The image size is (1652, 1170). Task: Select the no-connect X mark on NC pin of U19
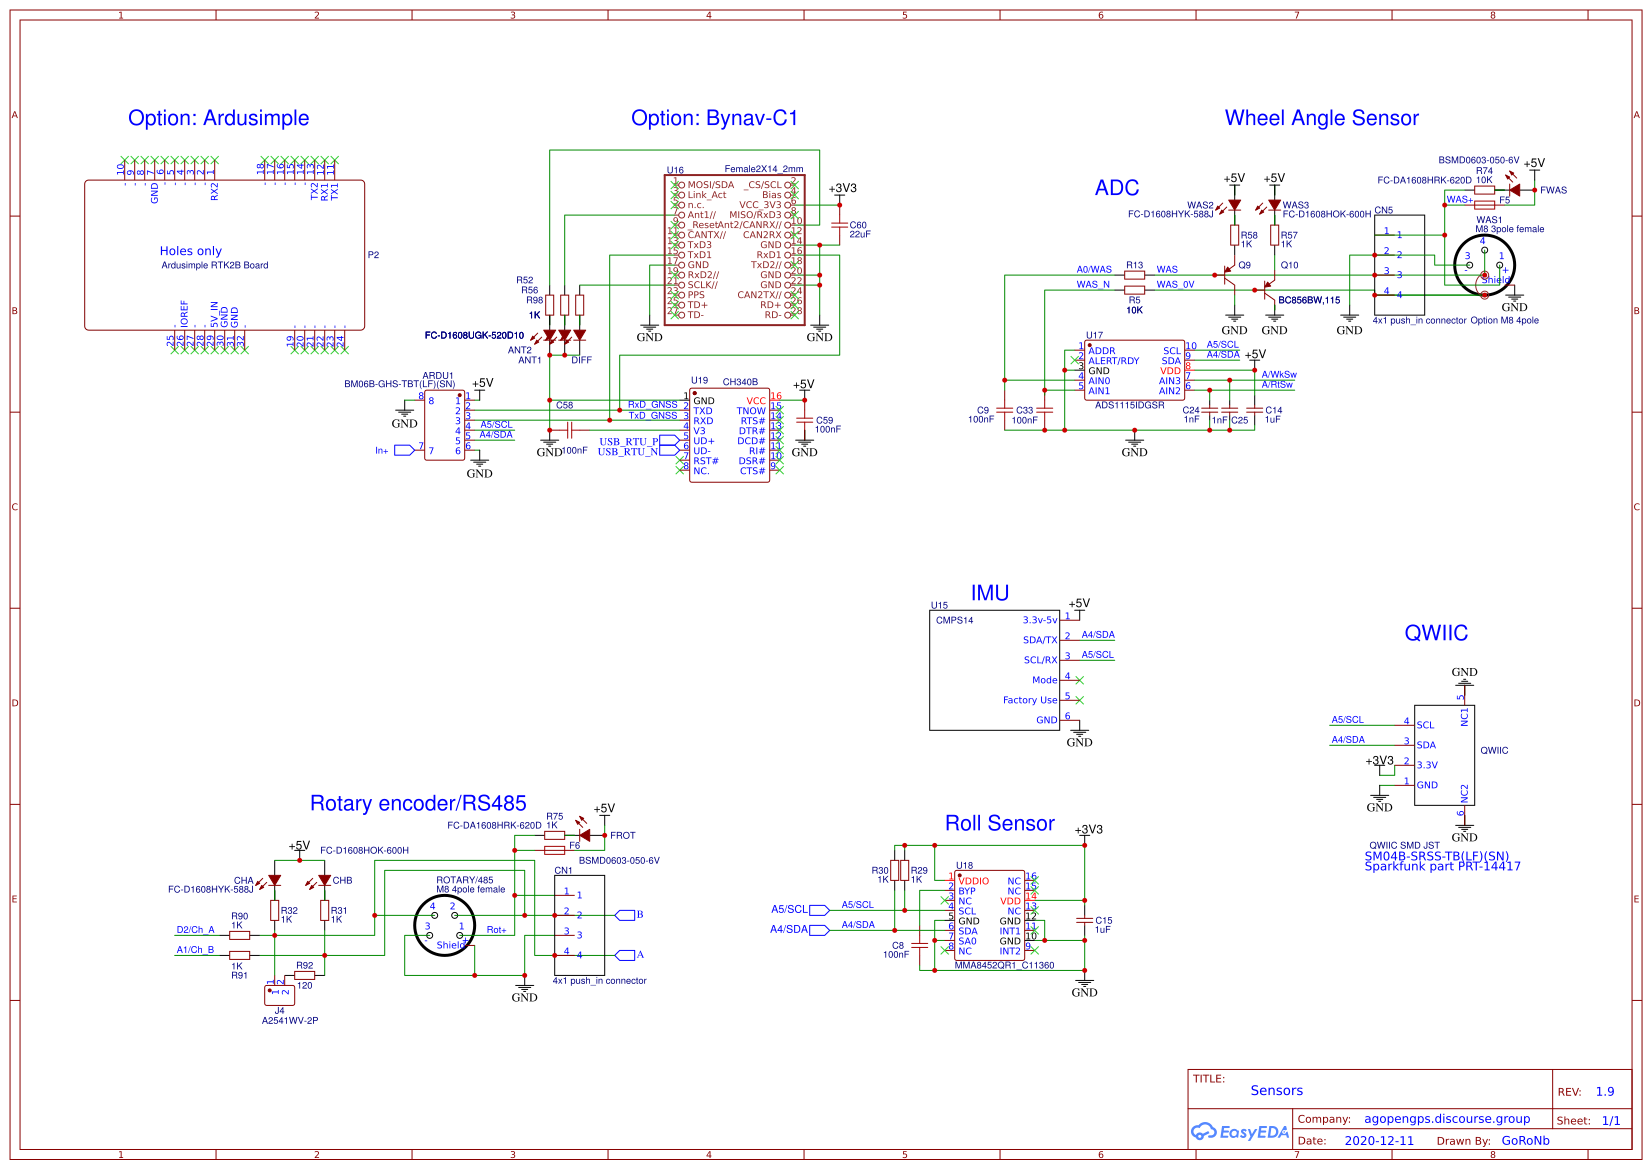click(x=681, y=470)
